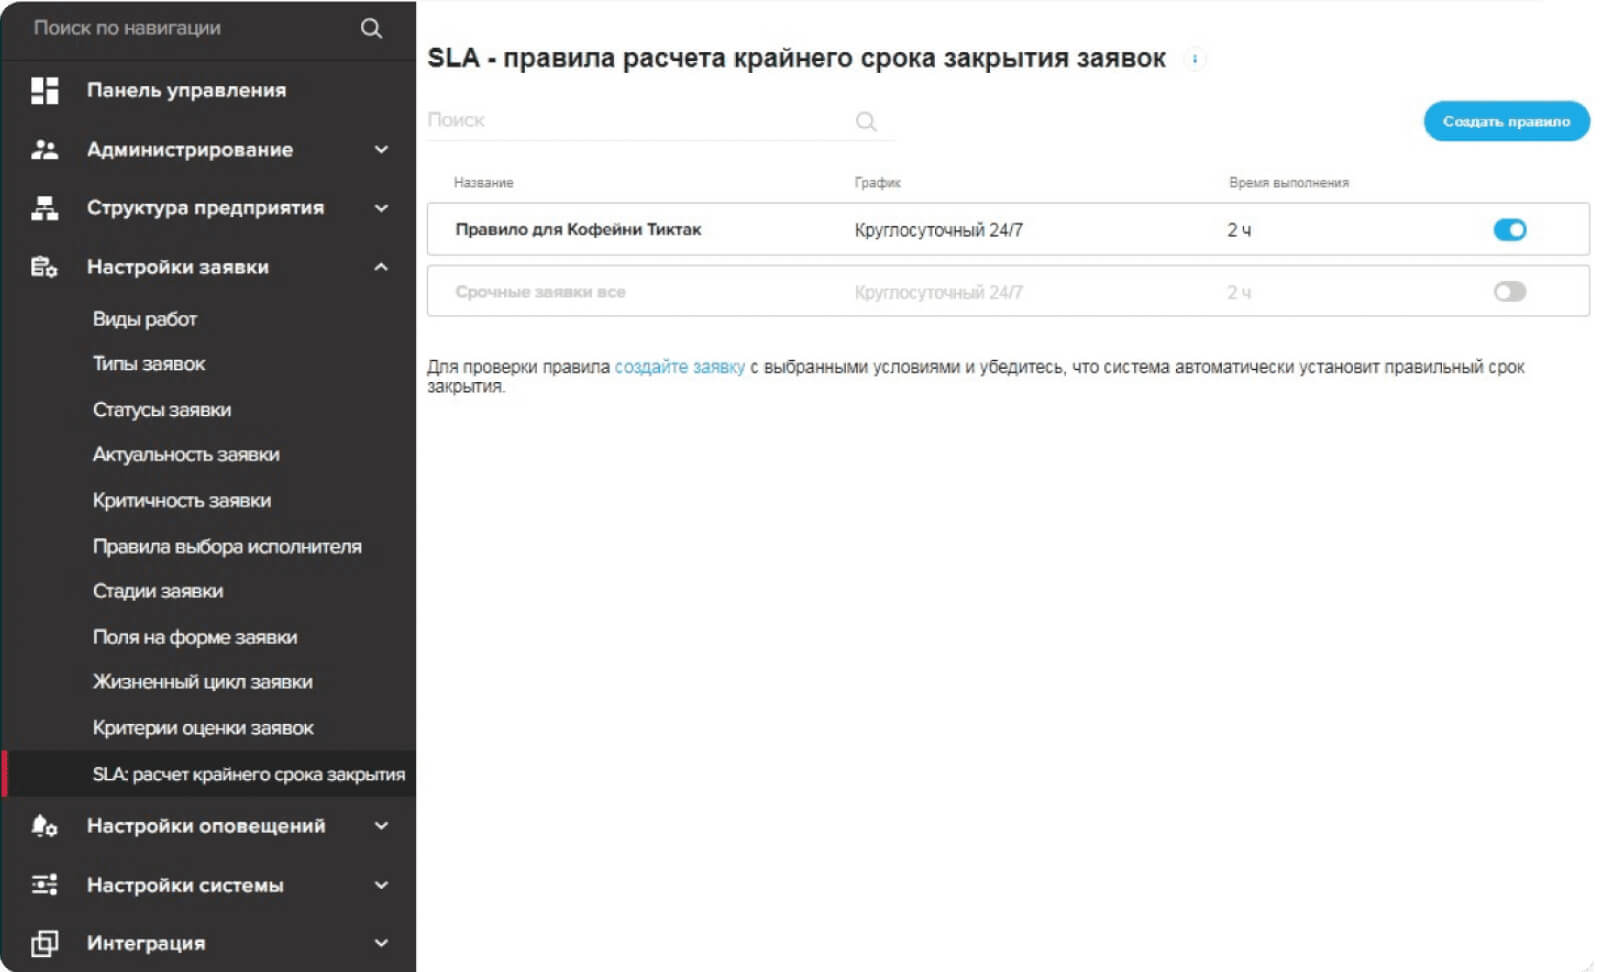Click the Структура предприятия hierarchy icon
The height and width of the screenshot is (972, 1612).
[44, 208]
